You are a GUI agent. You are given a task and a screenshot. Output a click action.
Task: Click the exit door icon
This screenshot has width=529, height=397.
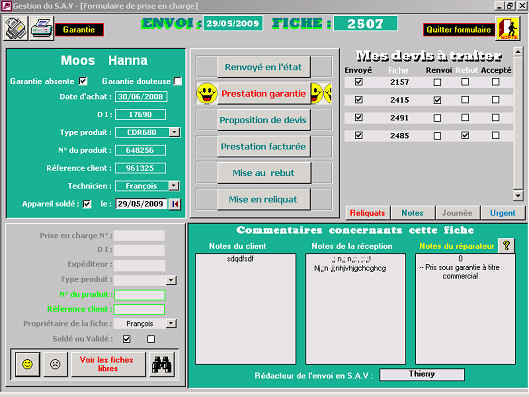508,29
